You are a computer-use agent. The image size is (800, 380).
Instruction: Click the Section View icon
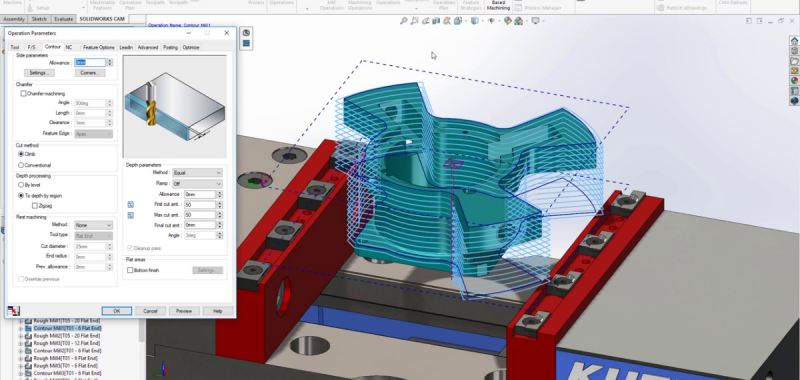tap(436, 21)
